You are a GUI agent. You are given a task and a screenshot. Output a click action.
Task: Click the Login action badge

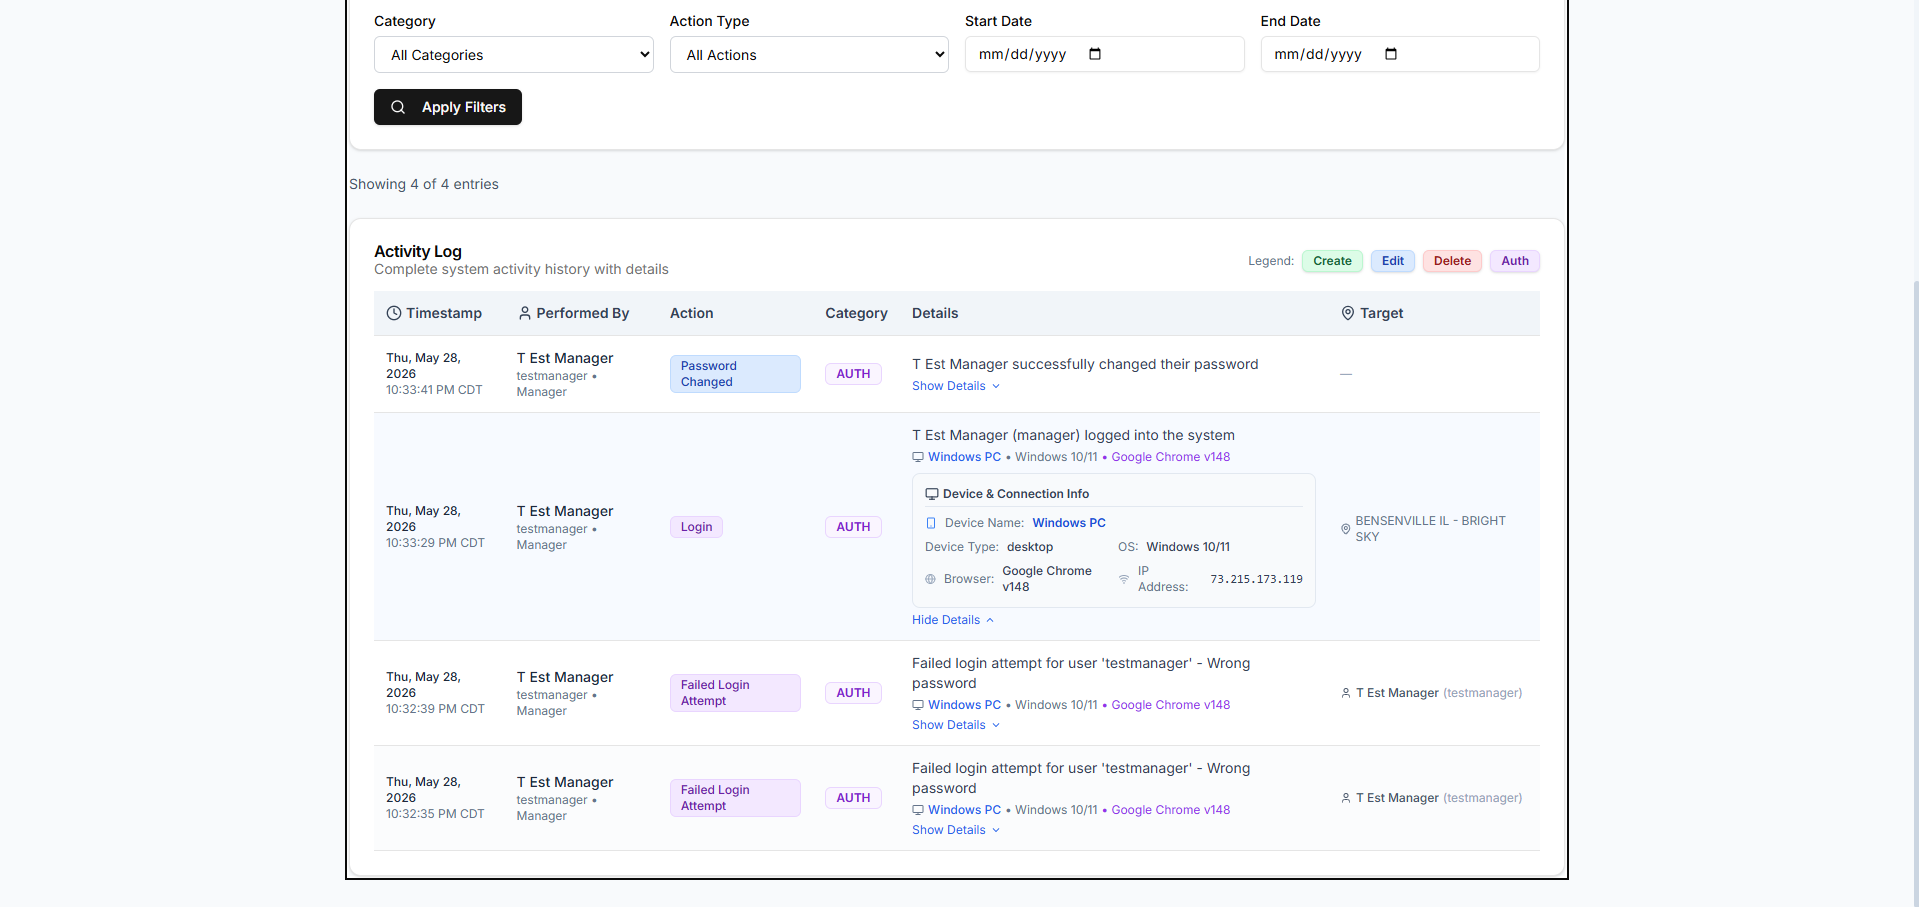tap(696, 527)
